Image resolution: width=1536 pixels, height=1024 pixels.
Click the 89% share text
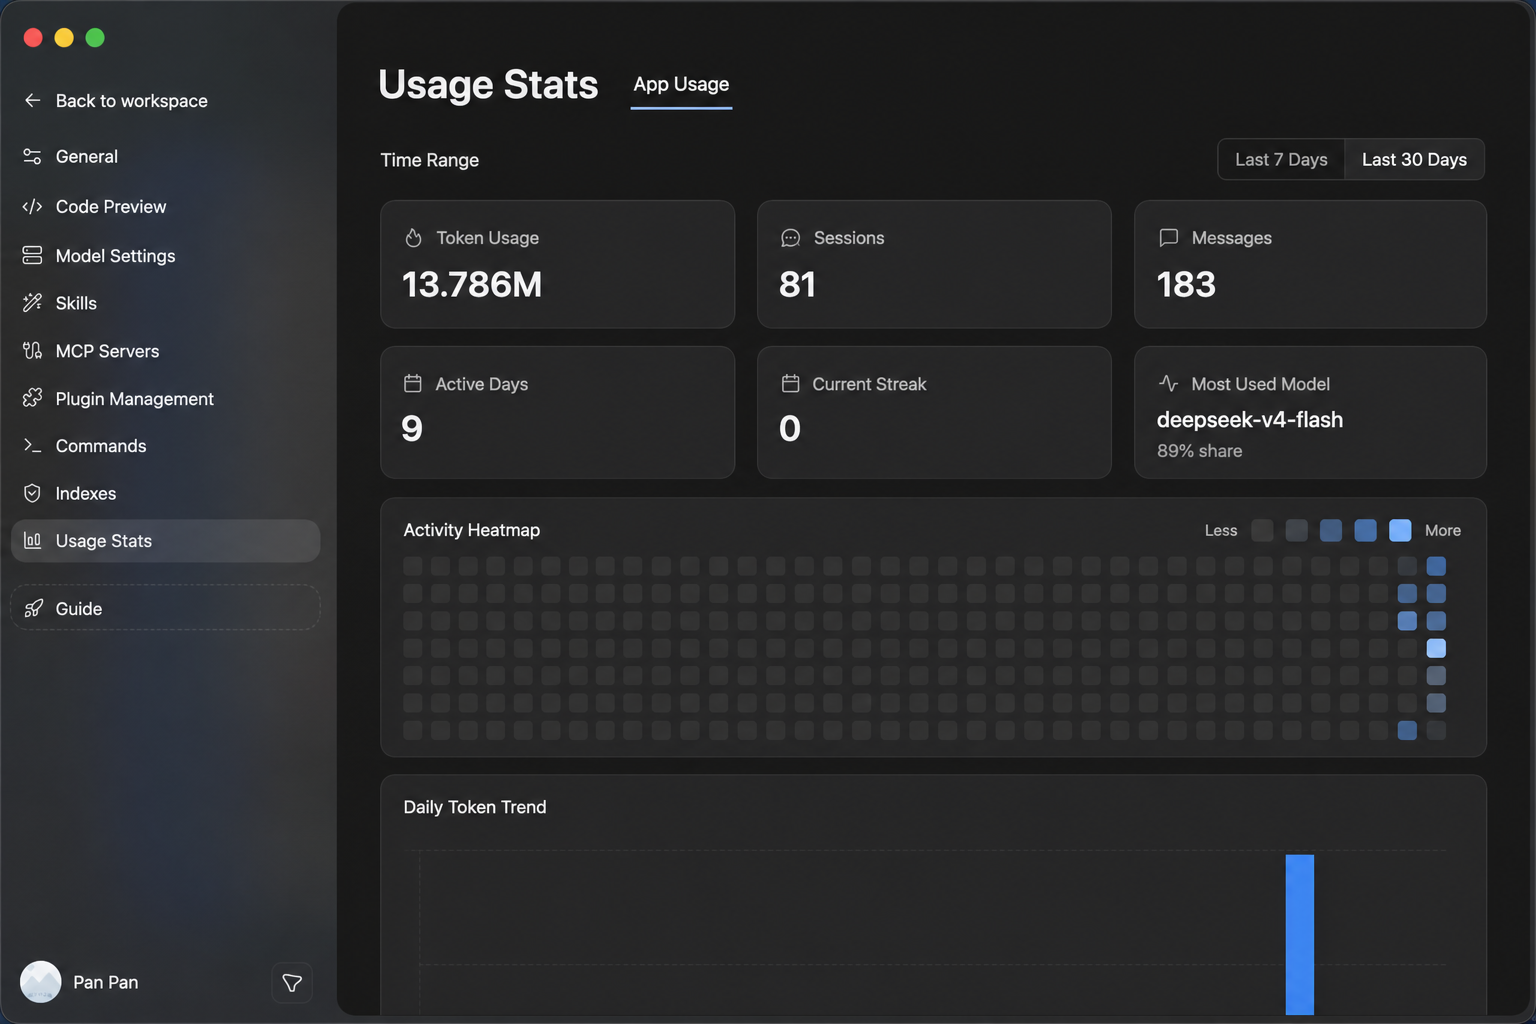tap(1200, 451)
